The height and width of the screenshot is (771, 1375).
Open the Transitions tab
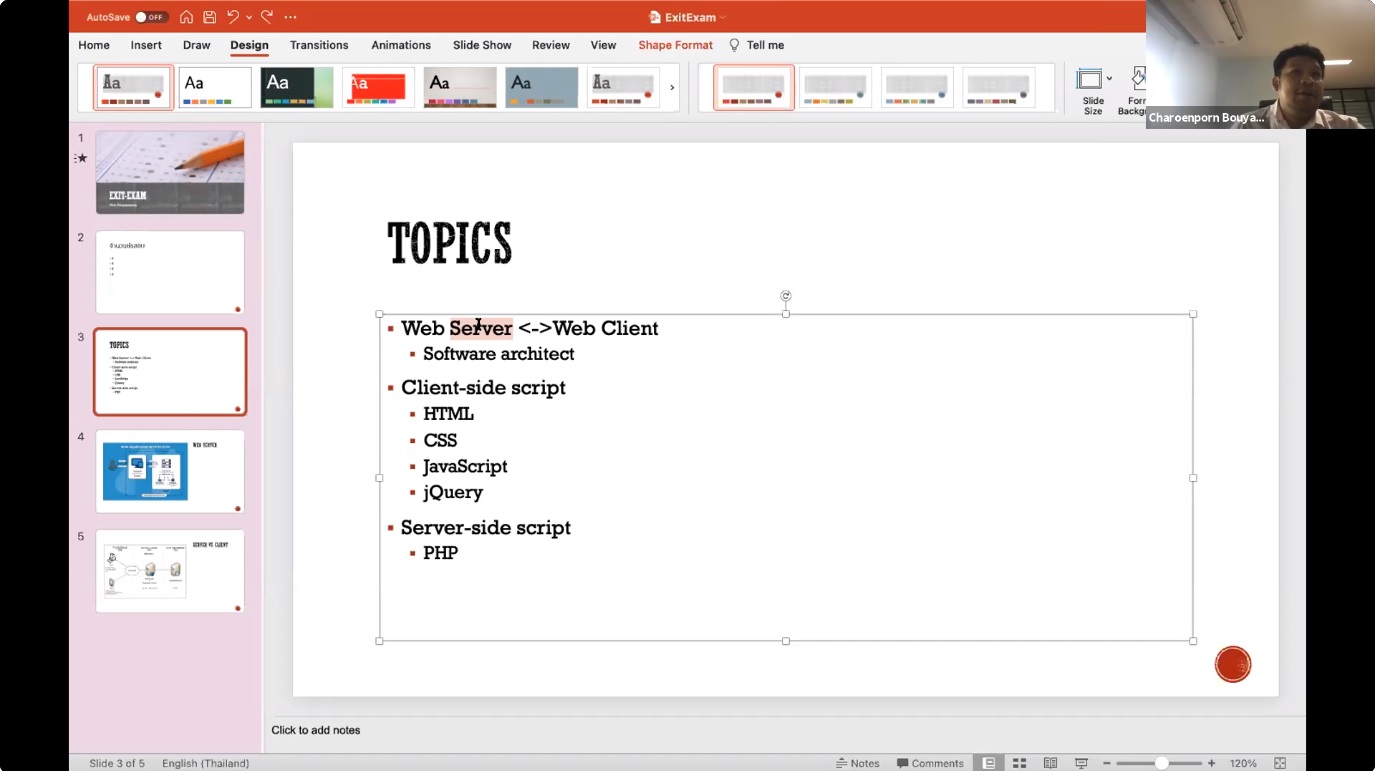[x=319, y=45]
